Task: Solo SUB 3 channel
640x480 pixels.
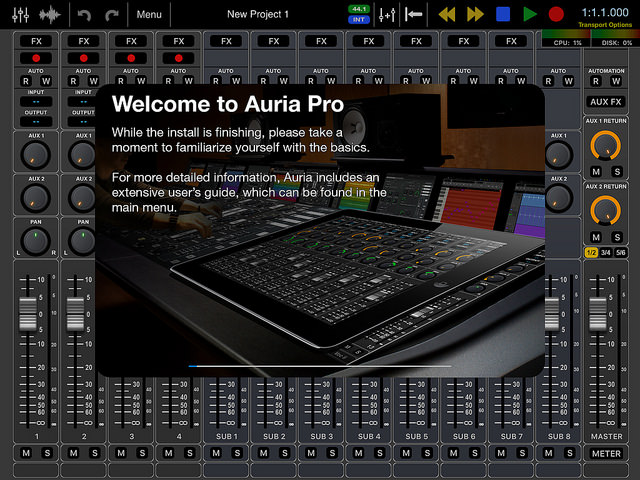Action: pos(332,453)
